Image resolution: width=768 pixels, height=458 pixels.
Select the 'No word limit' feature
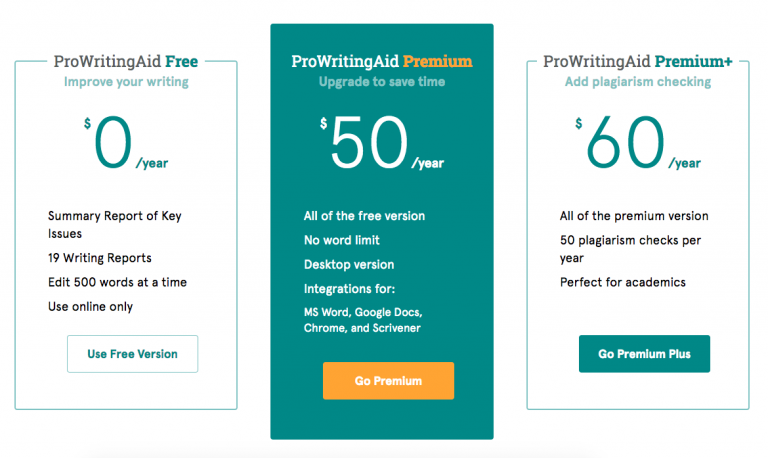(342, 240)
